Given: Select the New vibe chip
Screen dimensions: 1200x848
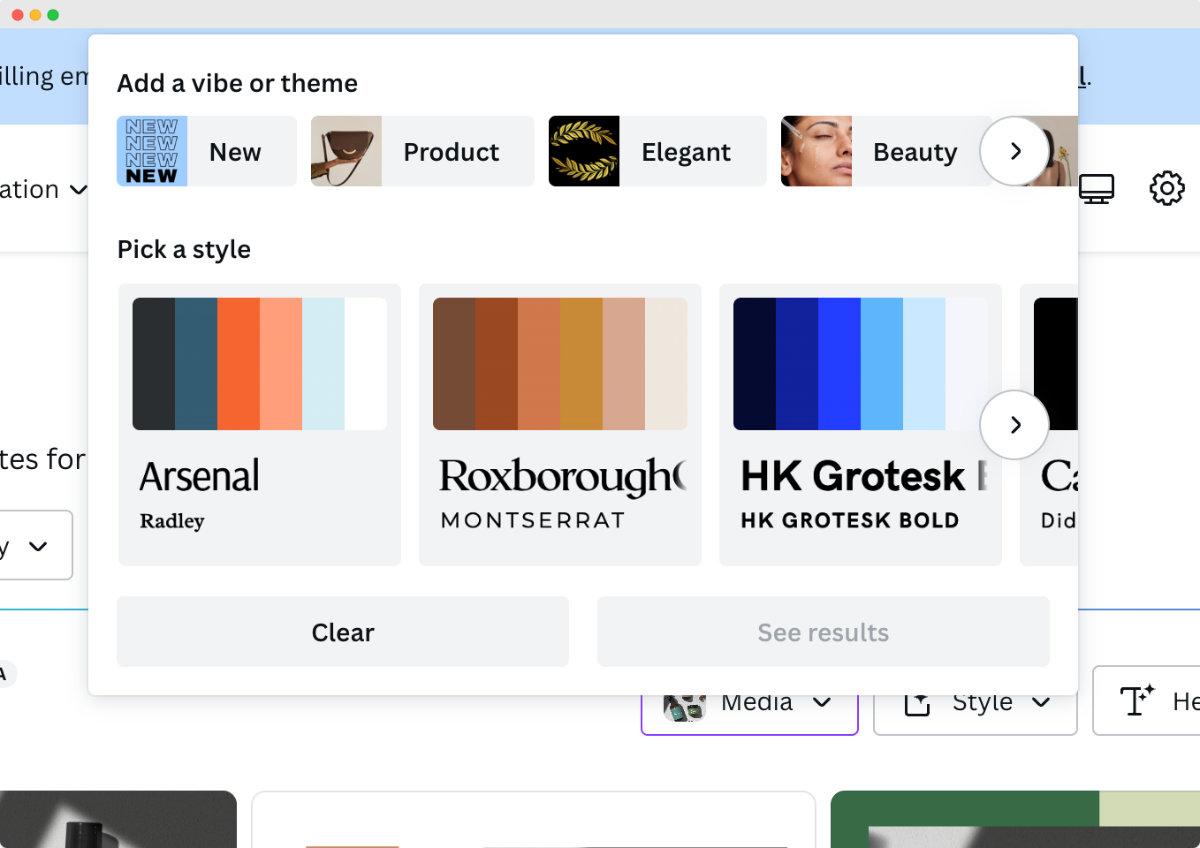Looking at the screenshot, I should tap(207, 151).
